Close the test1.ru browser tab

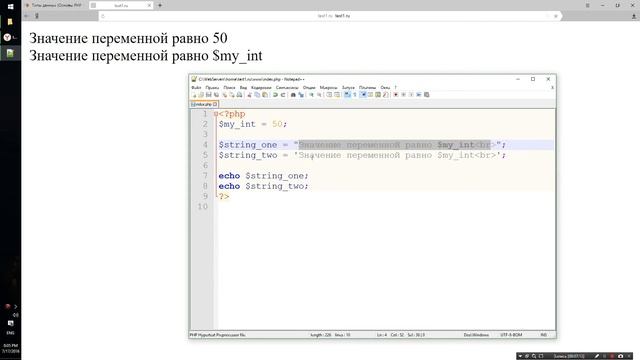tap(149, 5)
